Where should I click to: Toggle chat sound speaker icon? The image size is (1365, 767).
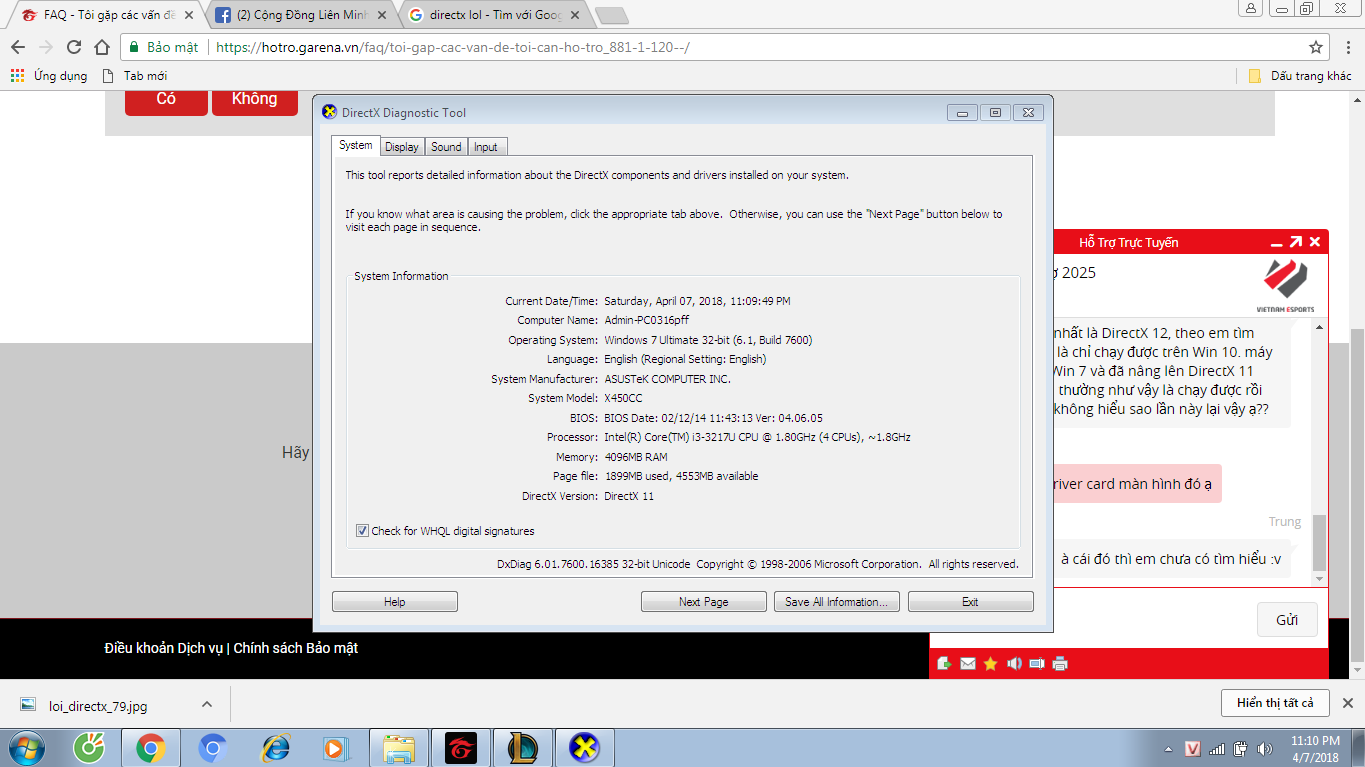[x=1014, y=664]
